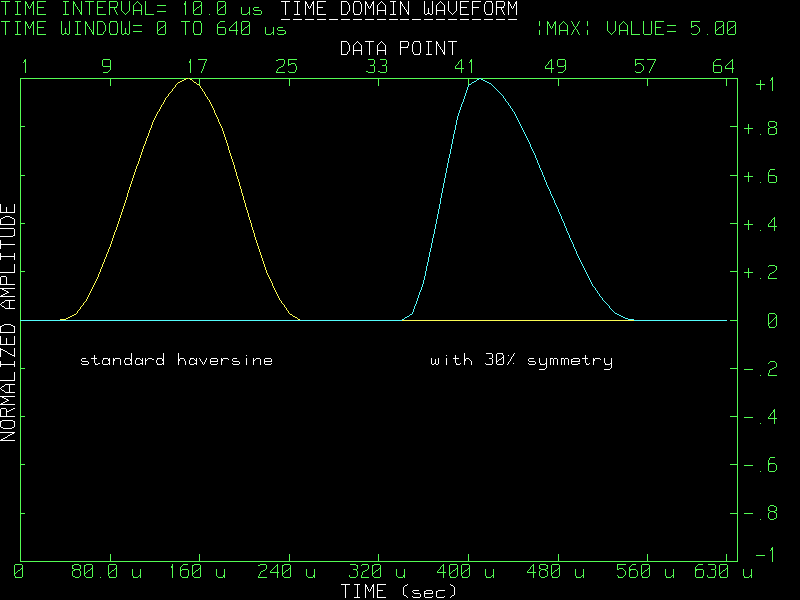800x600 pixels.
Task: Click the -.2 amplitude label
Action: click(761, 369)
